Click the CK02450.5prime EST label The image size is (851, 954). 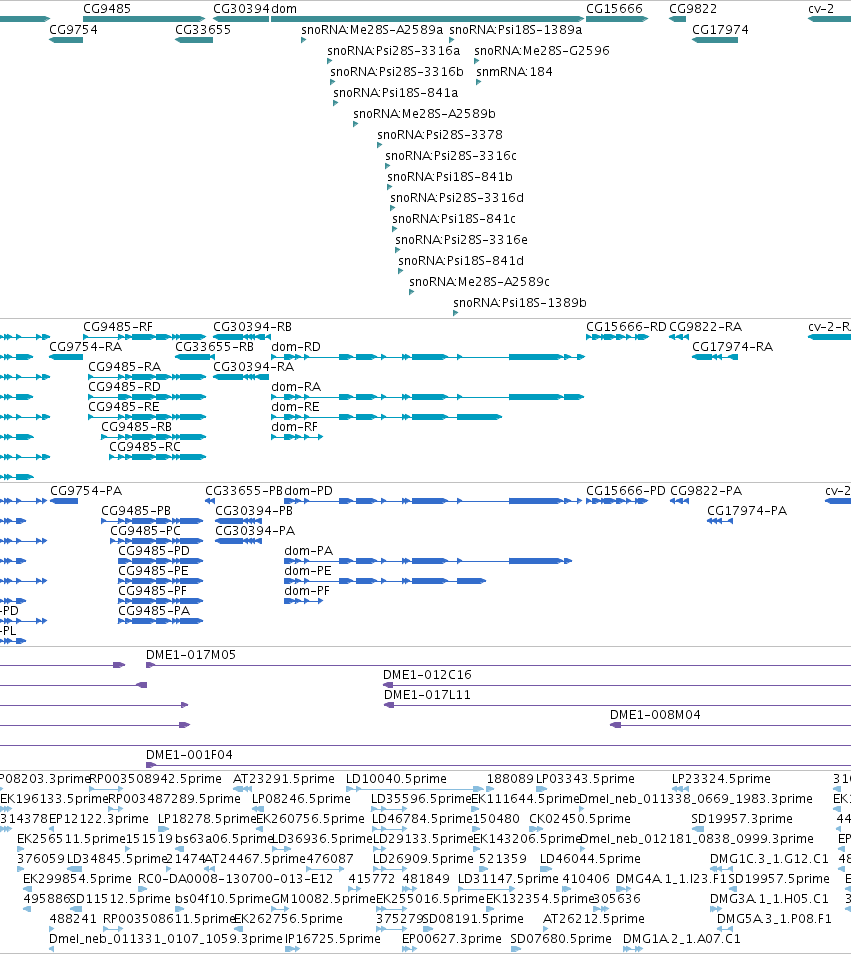580,819
